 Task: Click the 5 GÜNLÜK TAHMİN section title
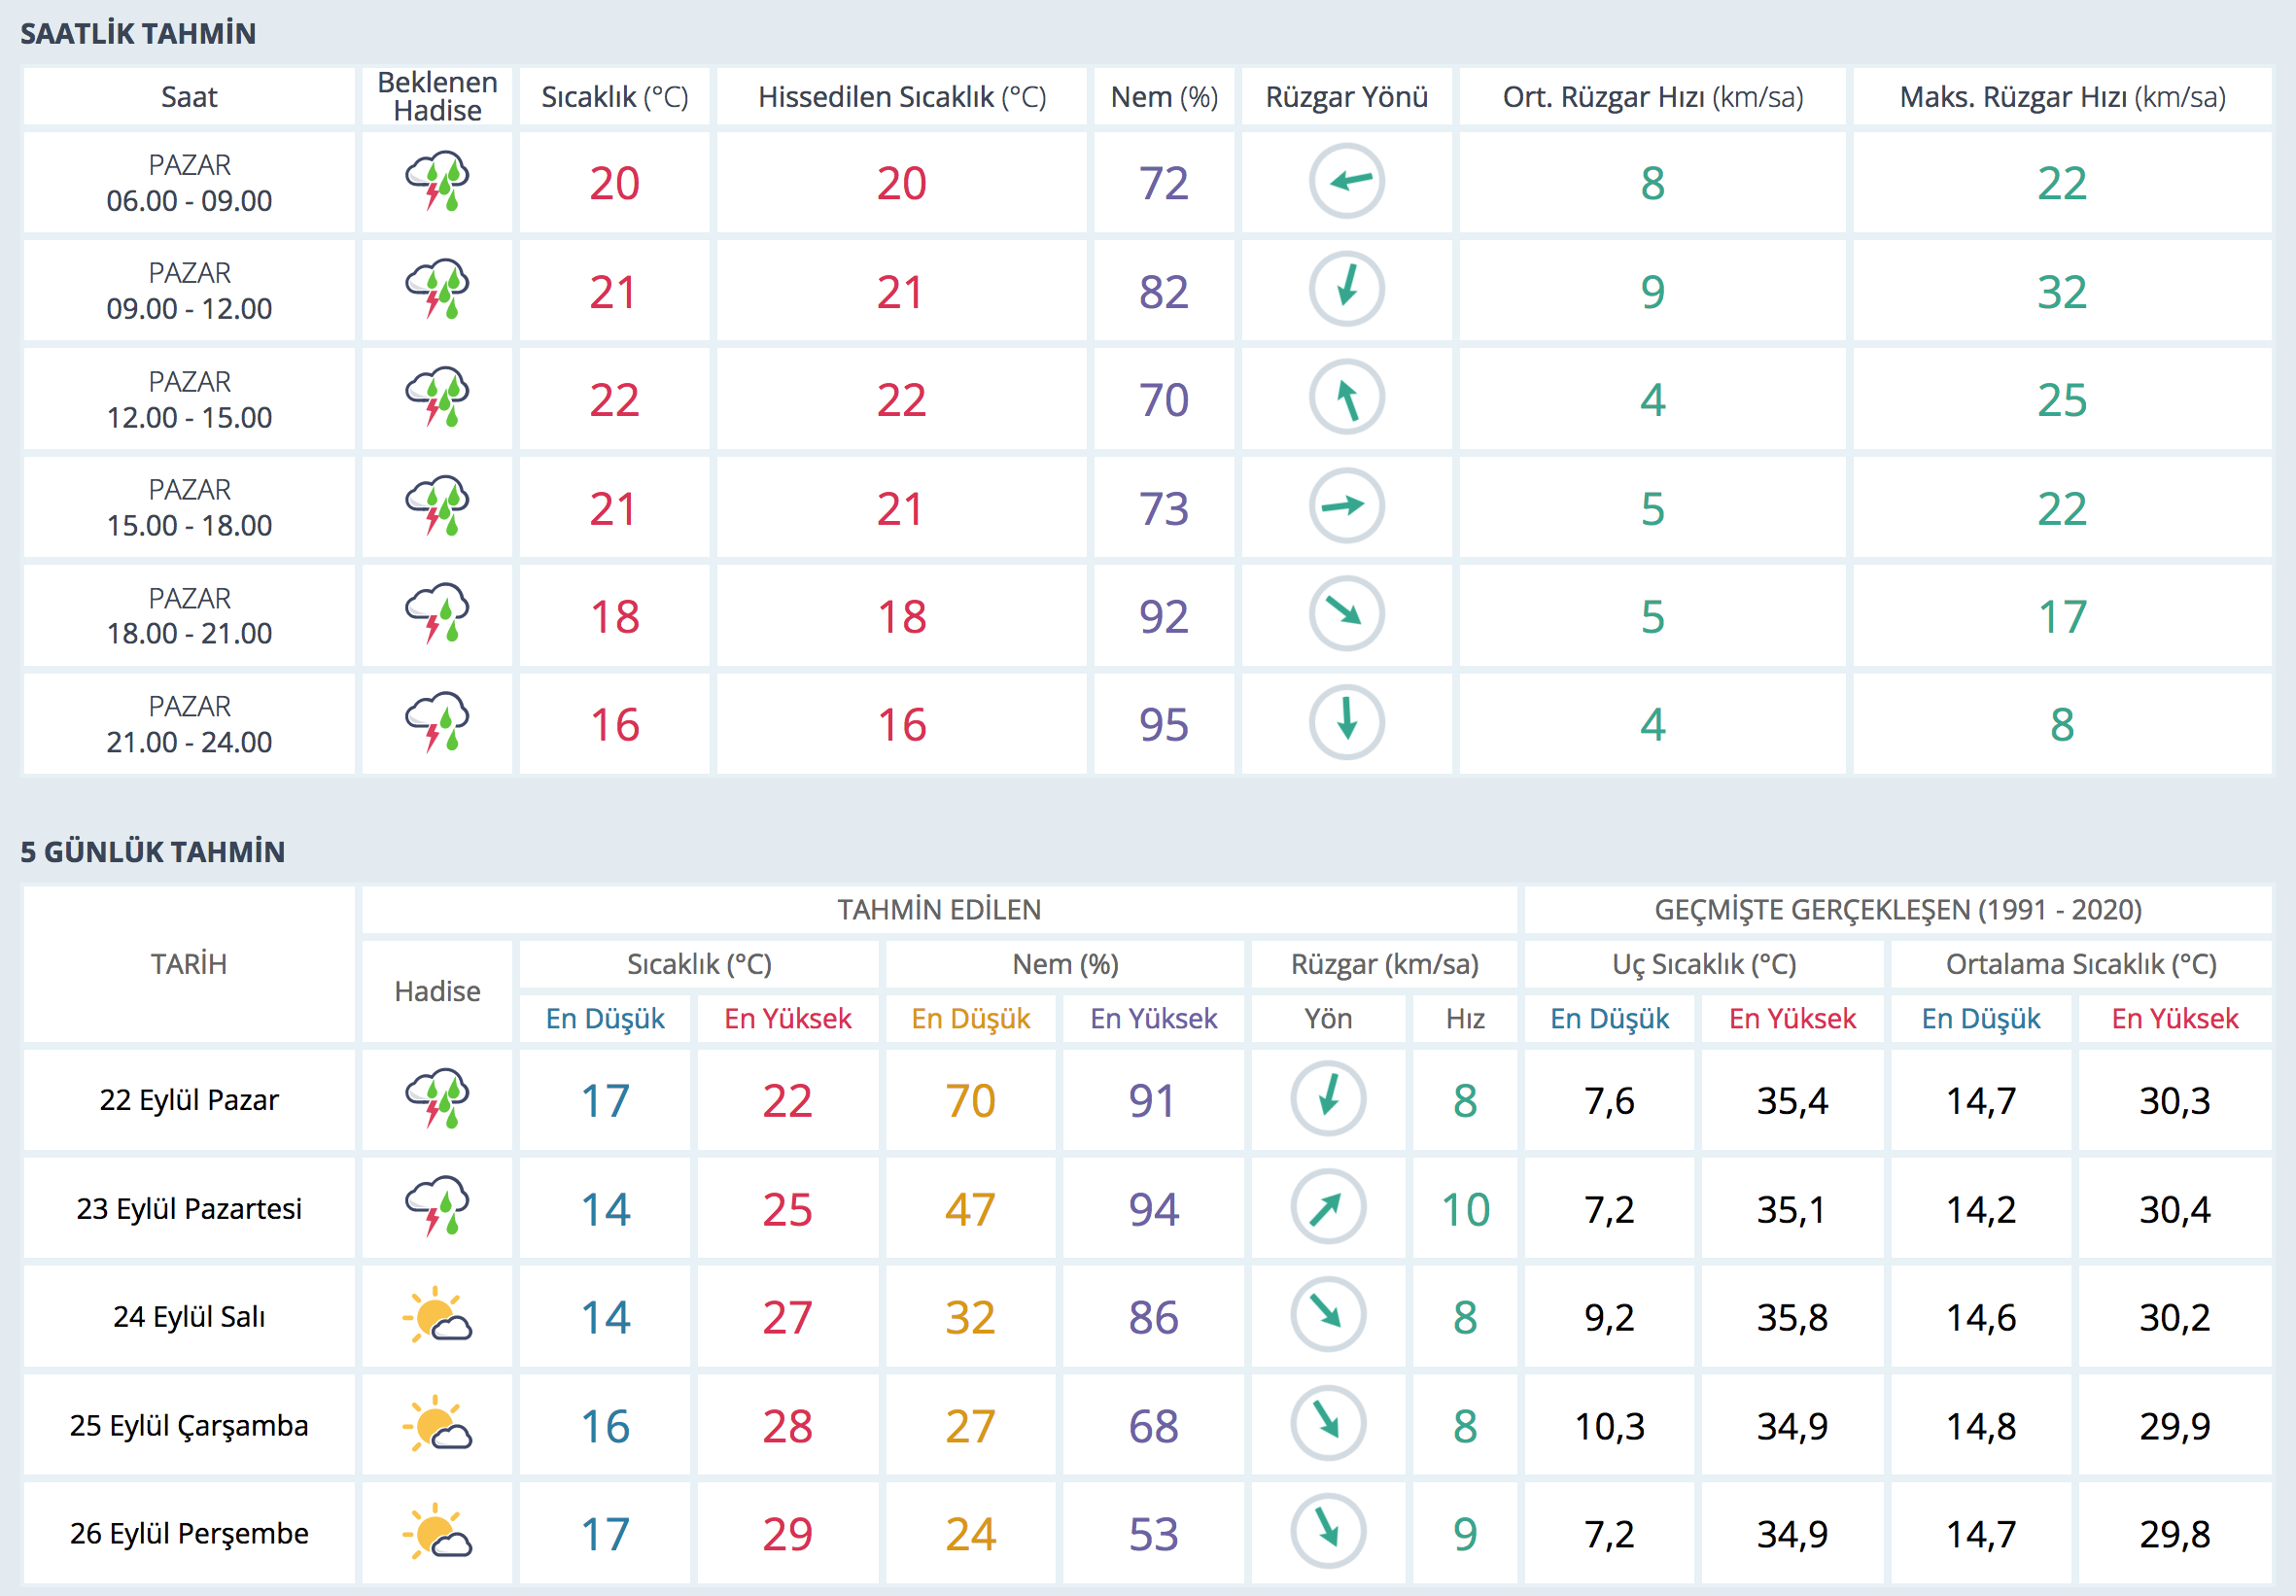(152, 851)
